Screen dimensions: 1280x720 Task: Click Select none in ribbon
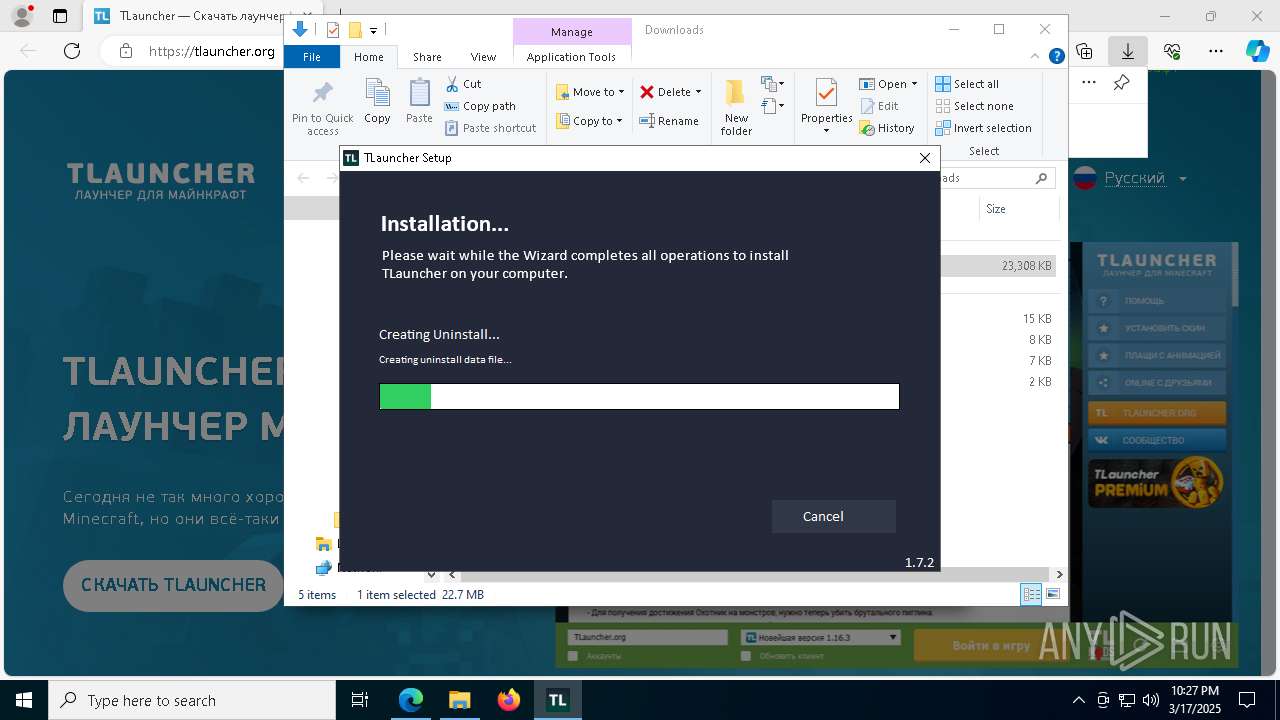click(x=974, y=106)
